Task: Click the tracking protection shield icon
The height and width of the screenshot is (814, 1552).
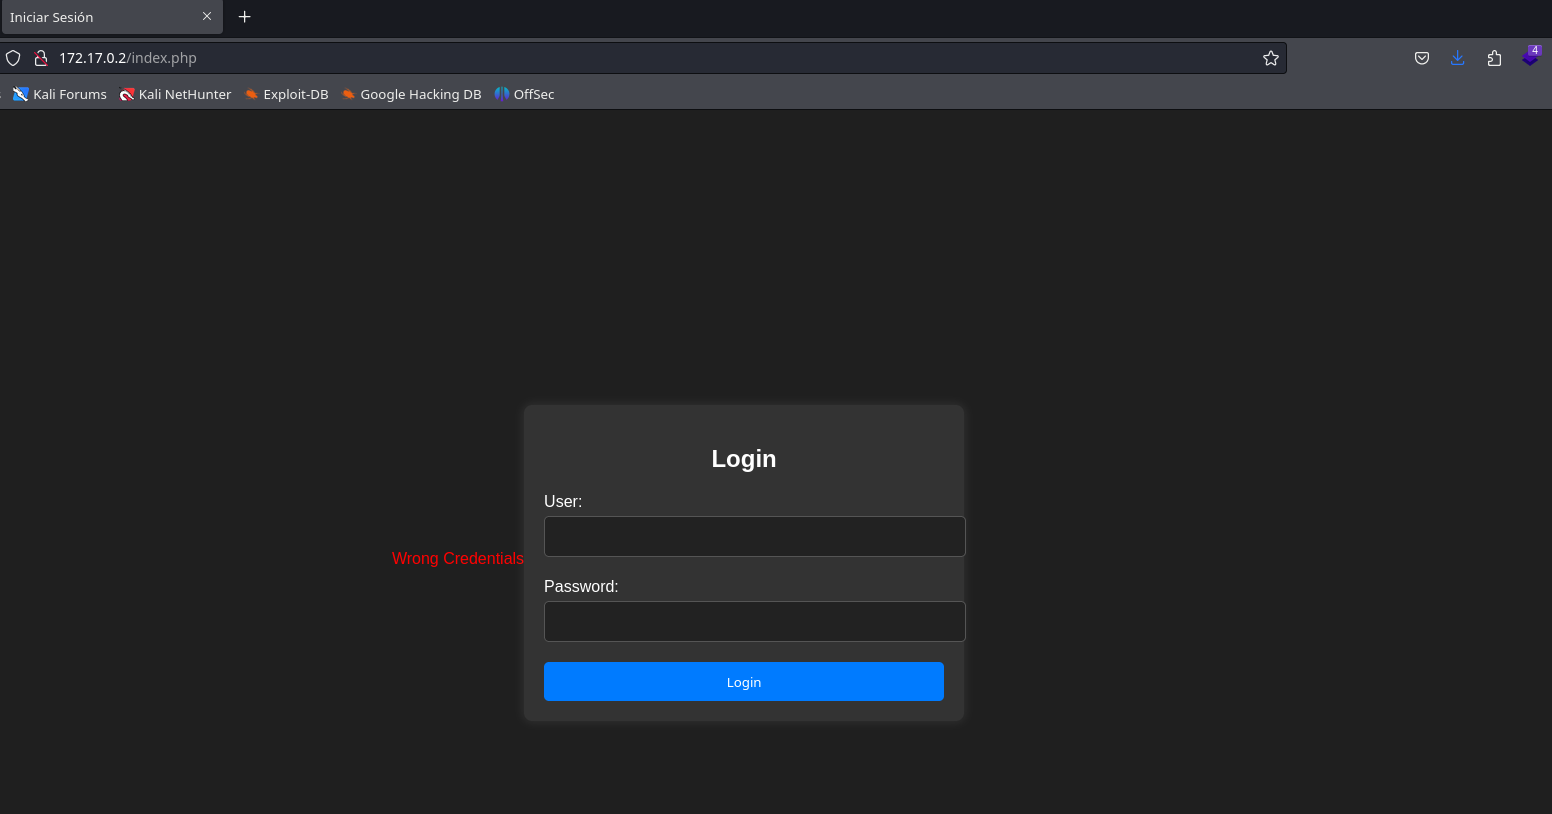Action: 13,58
